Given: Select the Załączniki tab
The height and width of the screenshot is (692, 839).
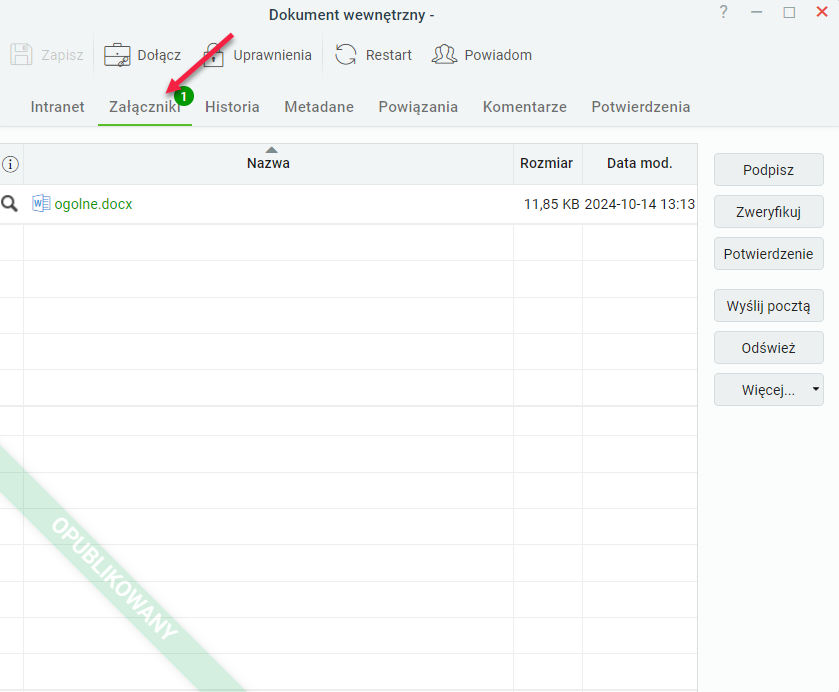Looking at the screenshot, I should pyautogui.click(x=144, y=107).
